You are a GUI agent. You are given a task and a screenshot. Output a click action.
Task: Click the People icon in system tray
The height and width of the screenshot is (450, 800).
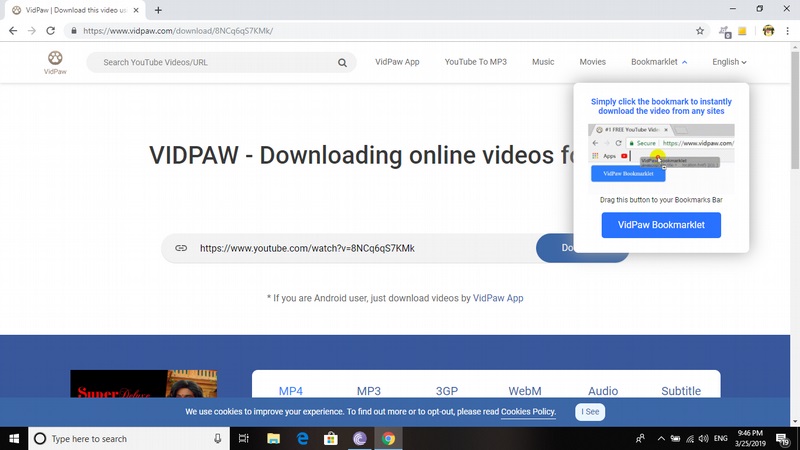pyautogui.click(x=640, y=439)
